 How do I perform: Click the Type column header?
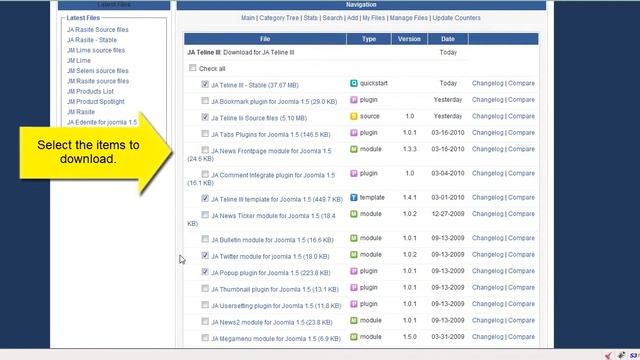[369, 39]
